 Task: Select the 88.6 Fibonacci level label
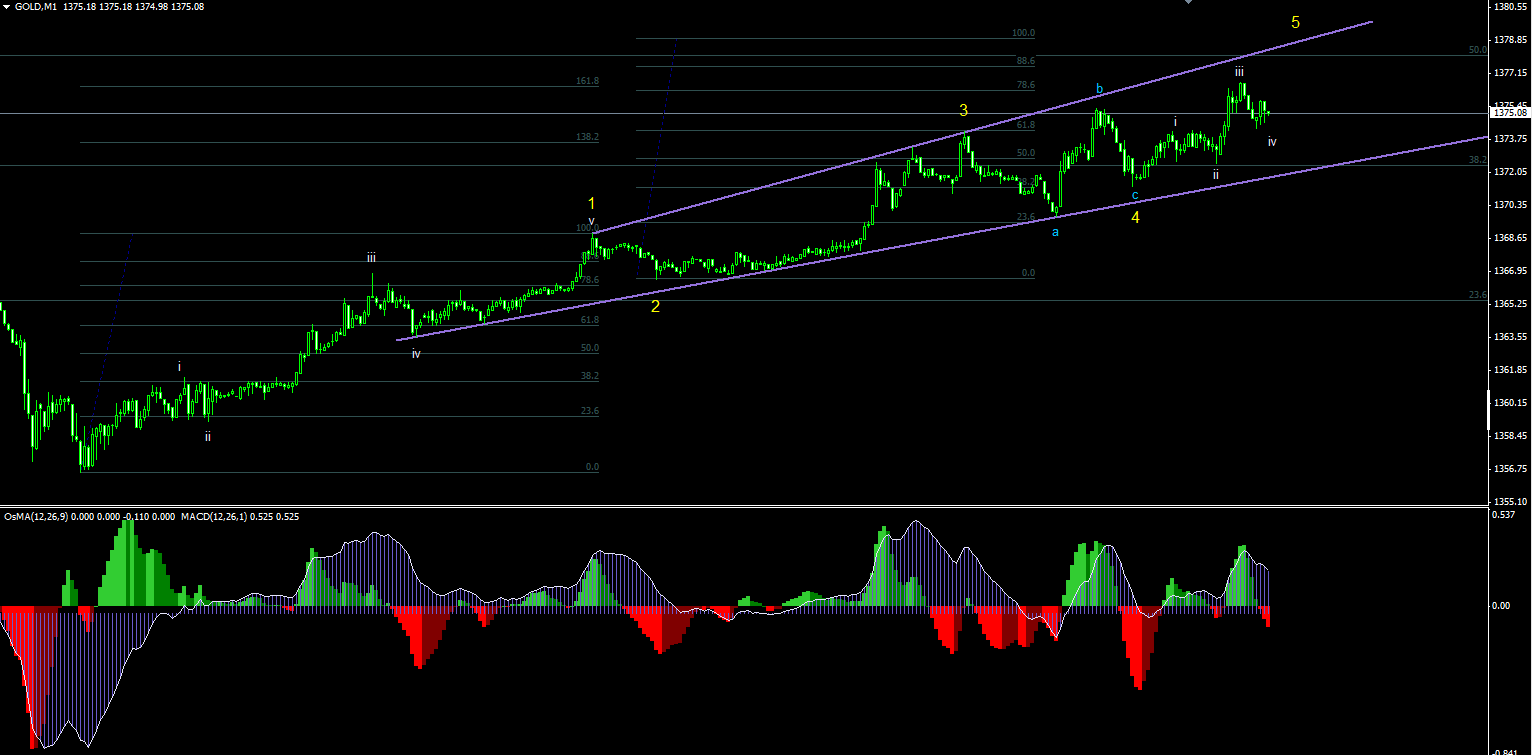coord(1024,61)
